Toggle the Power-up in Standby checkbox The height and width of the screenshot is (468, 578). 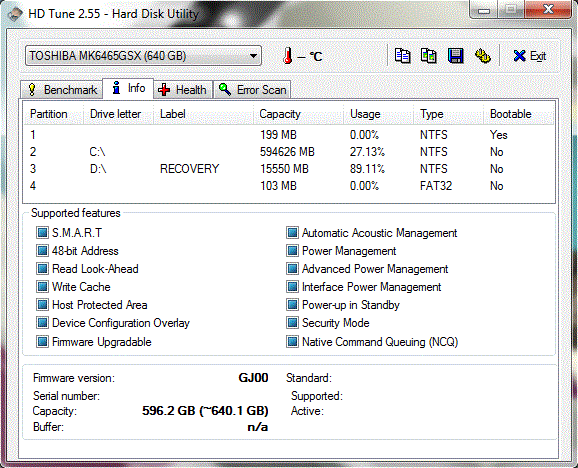click(x=292, y=305)
